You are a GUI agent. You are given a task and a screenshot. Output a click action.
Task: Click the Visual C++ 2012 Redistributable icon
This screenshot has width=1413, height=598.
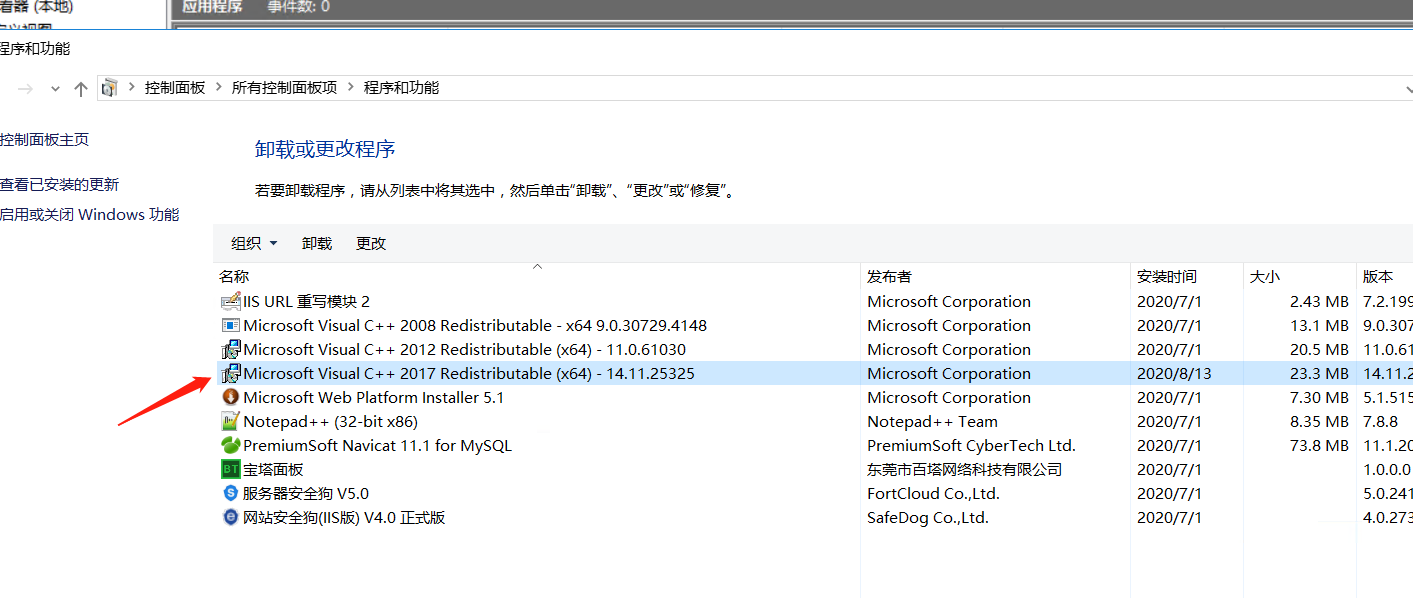click(x=230, y=349)
